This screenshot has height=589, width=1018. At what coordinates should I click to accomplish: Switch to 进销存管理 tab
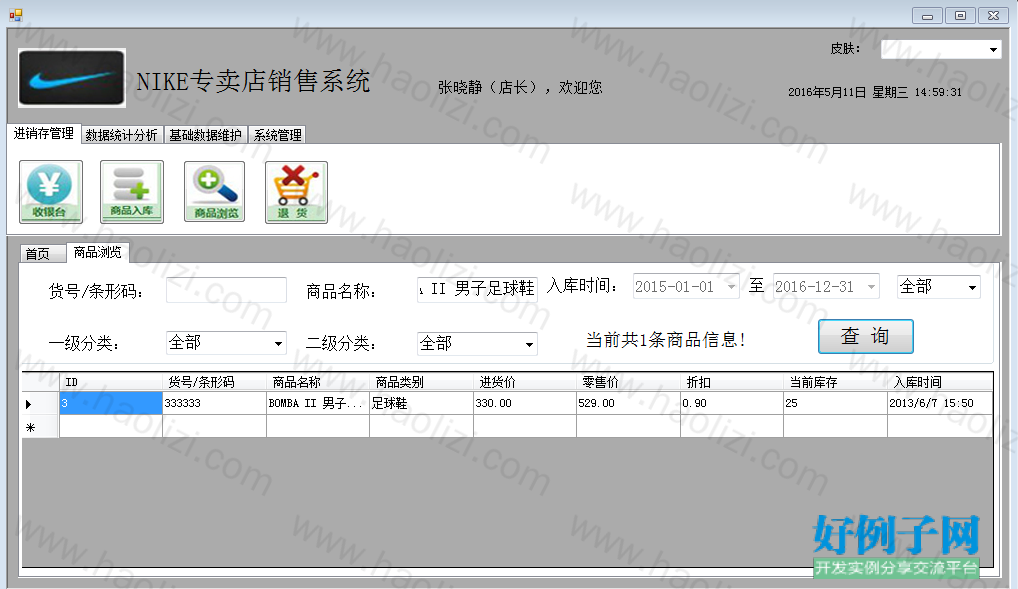(43, 134)
